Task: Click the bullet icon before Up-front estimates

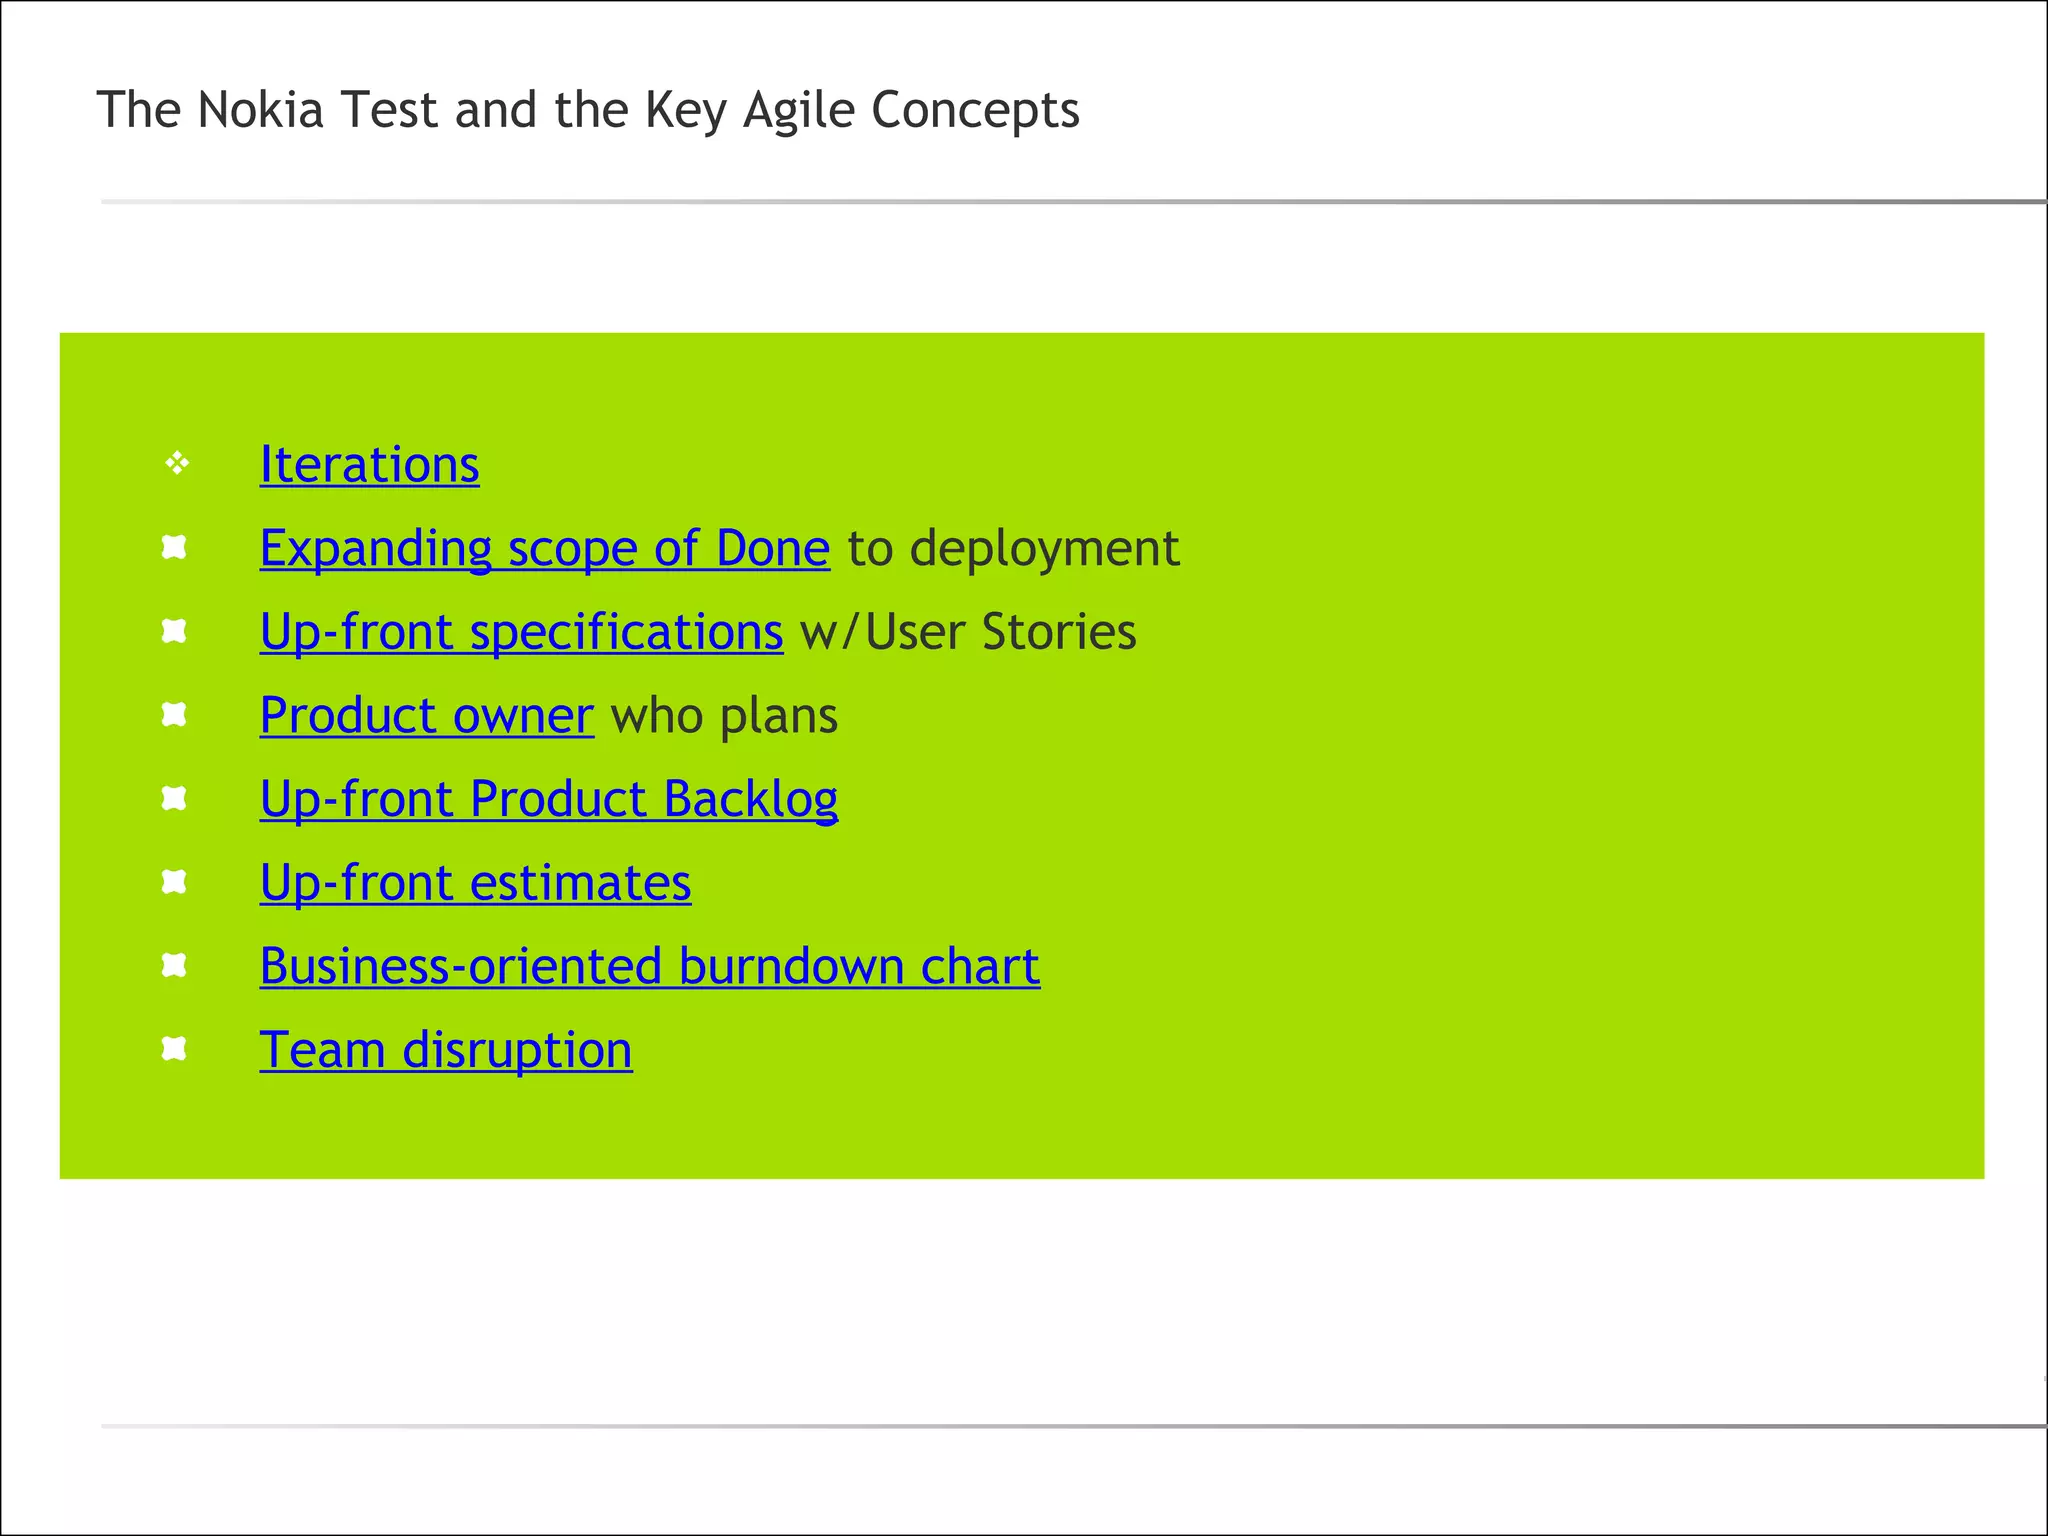Action: 174,881
